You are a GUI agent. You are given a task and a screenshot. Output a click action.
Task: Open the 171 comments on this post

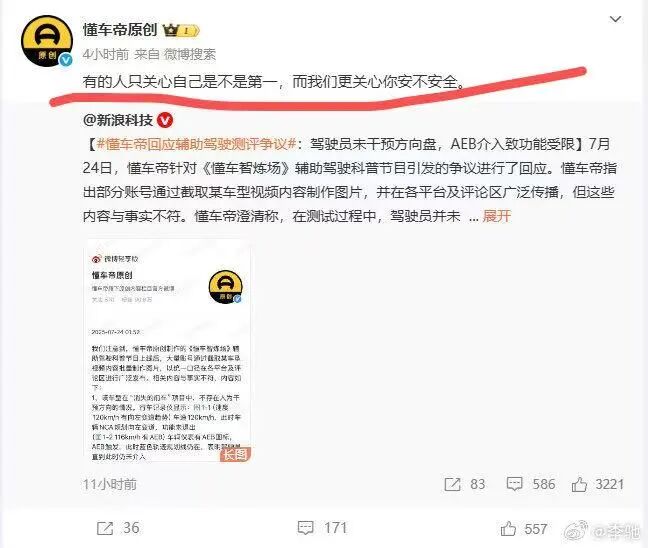click(x=322, y=528)
